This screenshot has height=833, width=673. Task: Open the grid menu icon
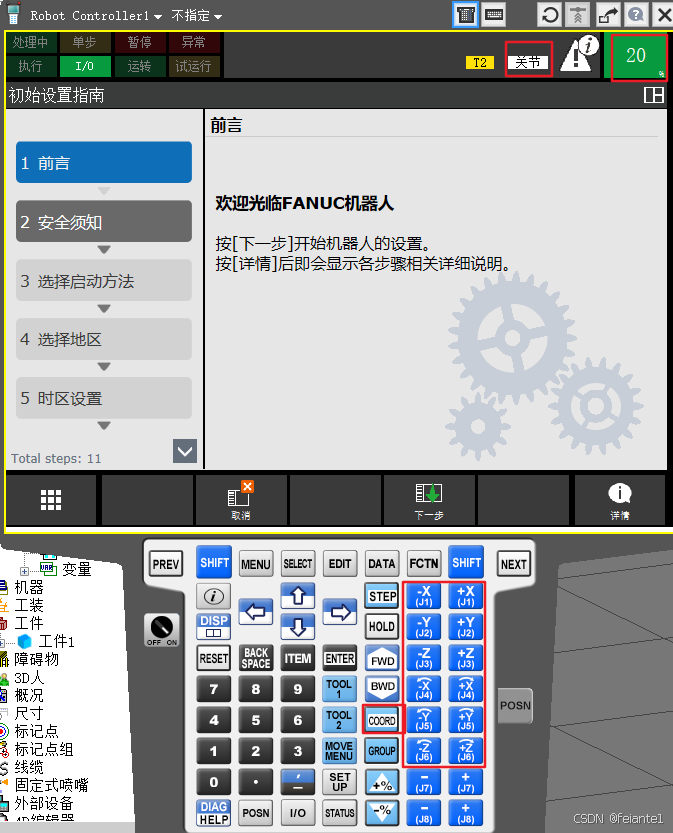51,500
